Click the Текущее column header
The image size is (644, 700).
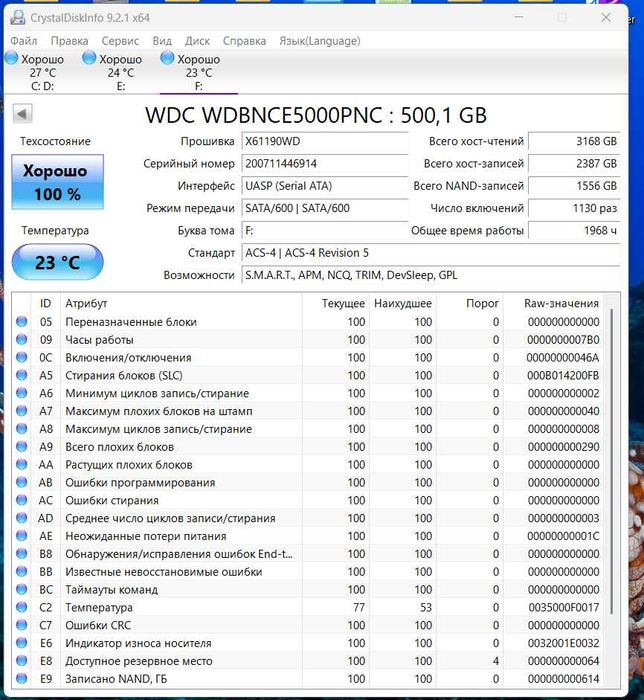336,304
